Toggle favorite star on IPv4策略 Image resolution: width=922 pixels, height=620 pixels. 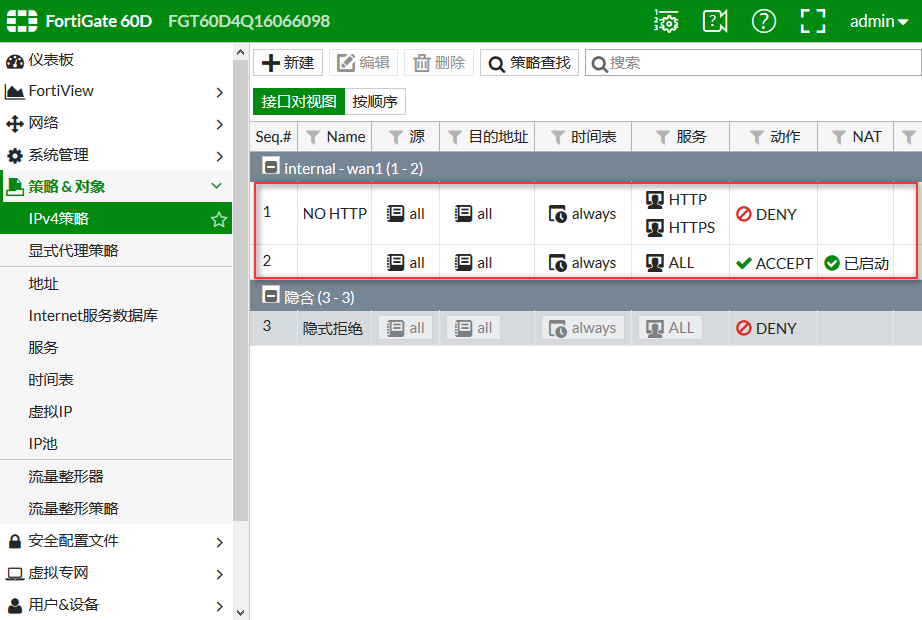point(219,219)
